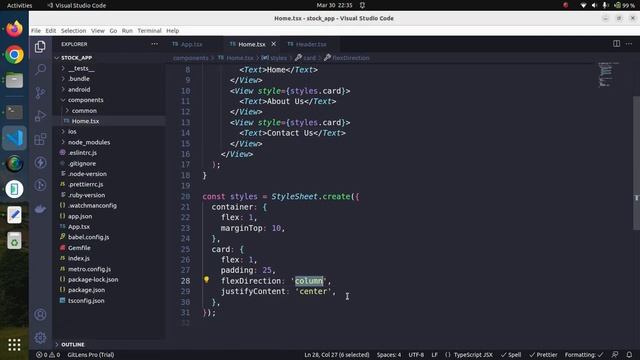Viewport: 640px width, 360px height.
Task: Open tsconfig.json in the explorer
Action: tap(86, 300)
